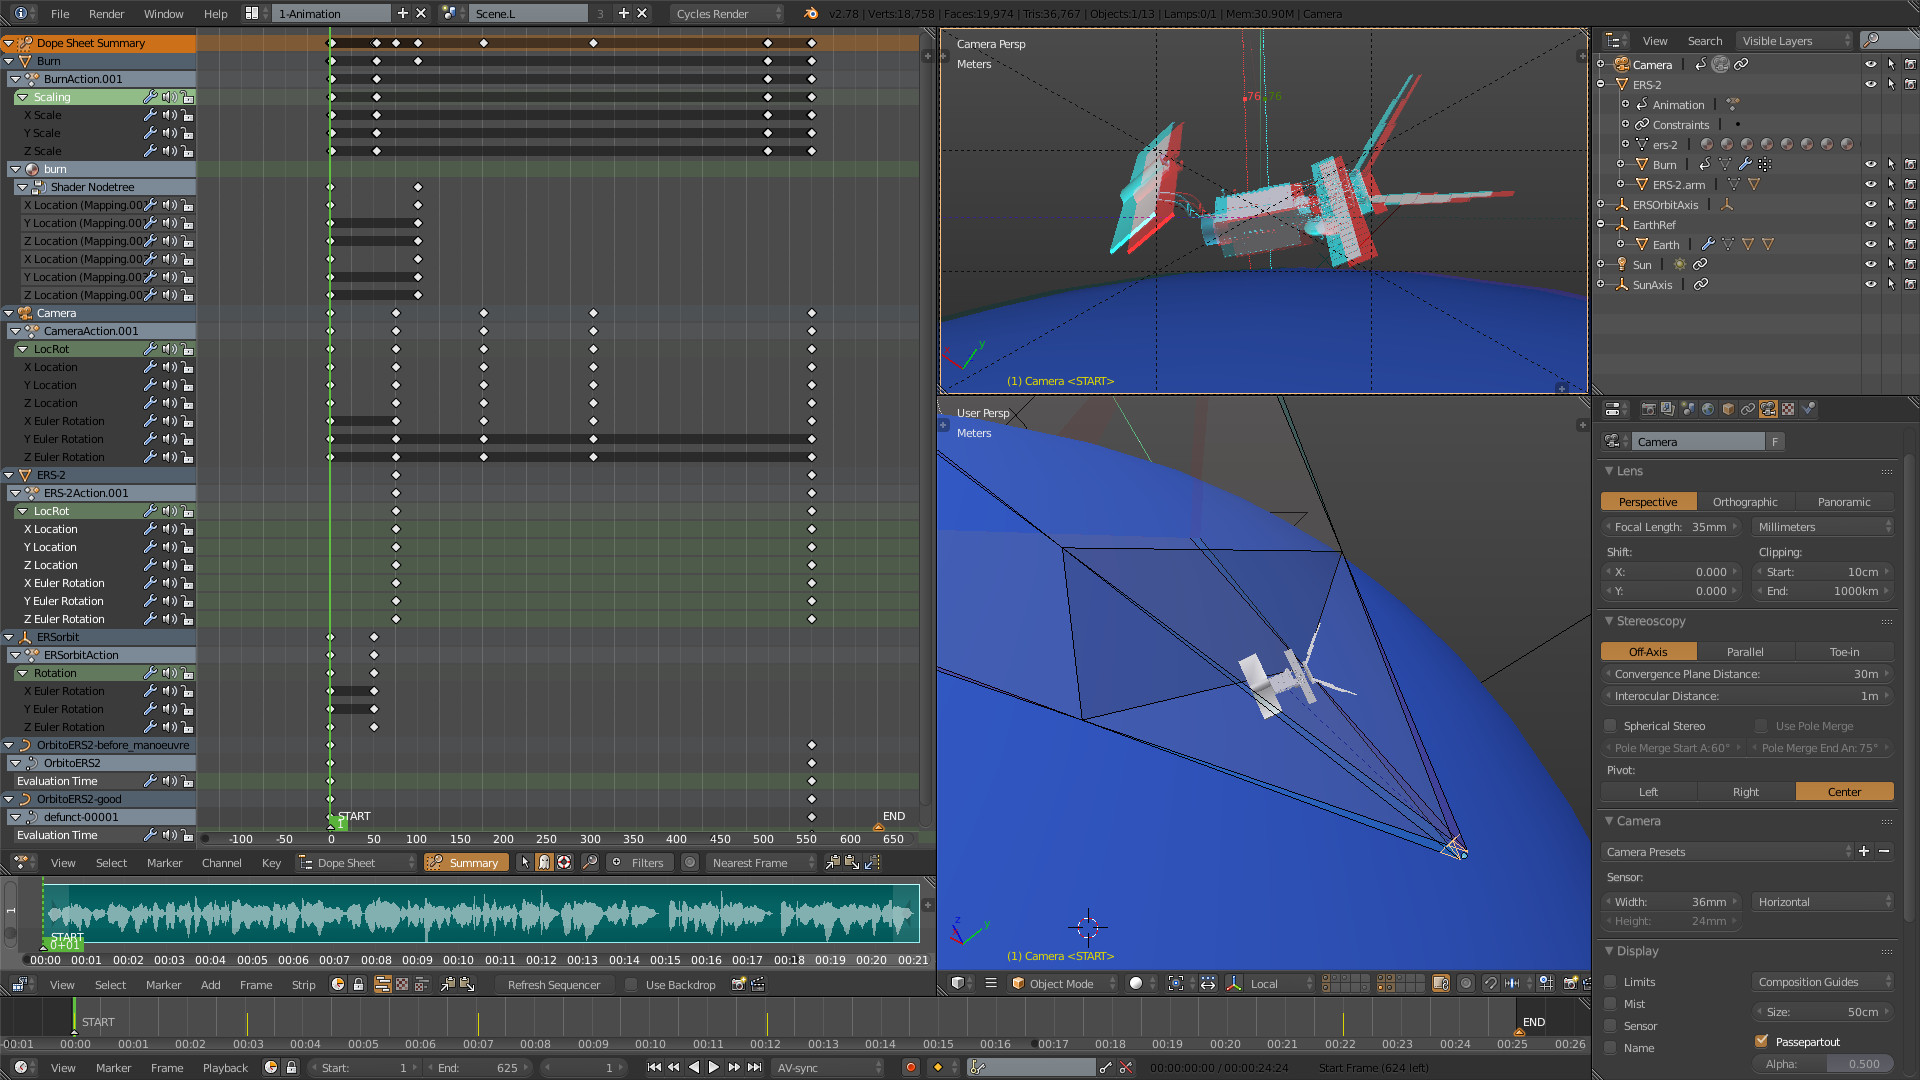The height and width of the screenshot is (1080, 1920).
Task: Open the Texture properties checkerboard icon
Action: pyautogui.click(x=1788, y=409)
